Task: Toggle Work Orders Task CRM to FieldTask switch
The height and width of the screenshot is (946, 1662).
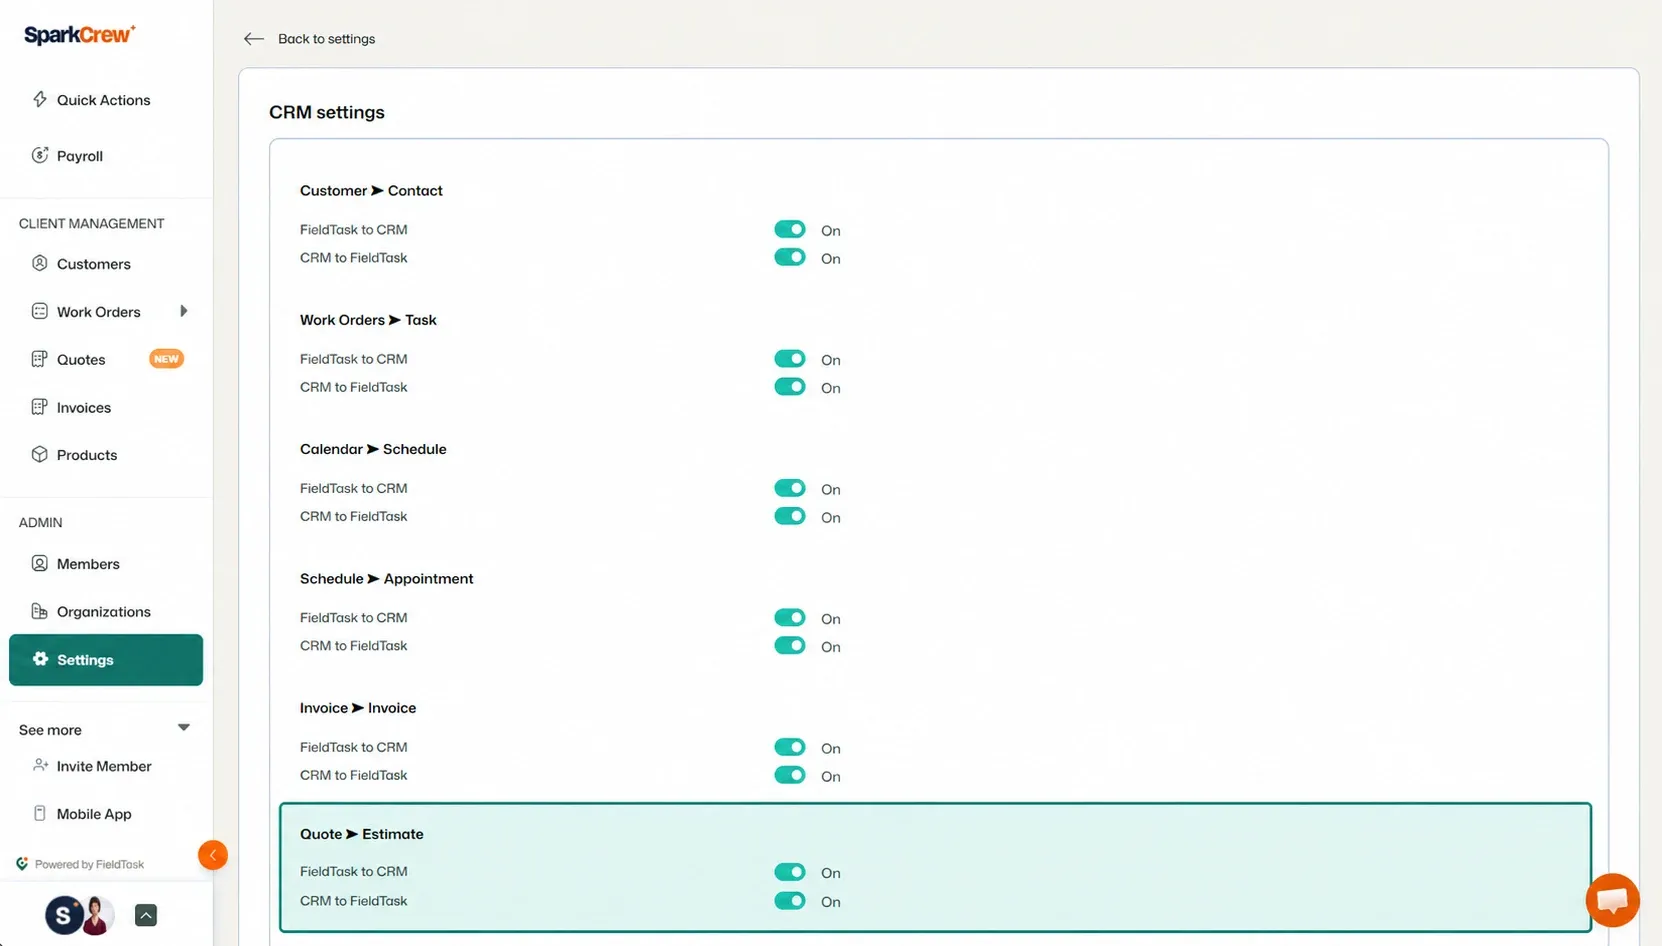Action: (x=790, y=386)
